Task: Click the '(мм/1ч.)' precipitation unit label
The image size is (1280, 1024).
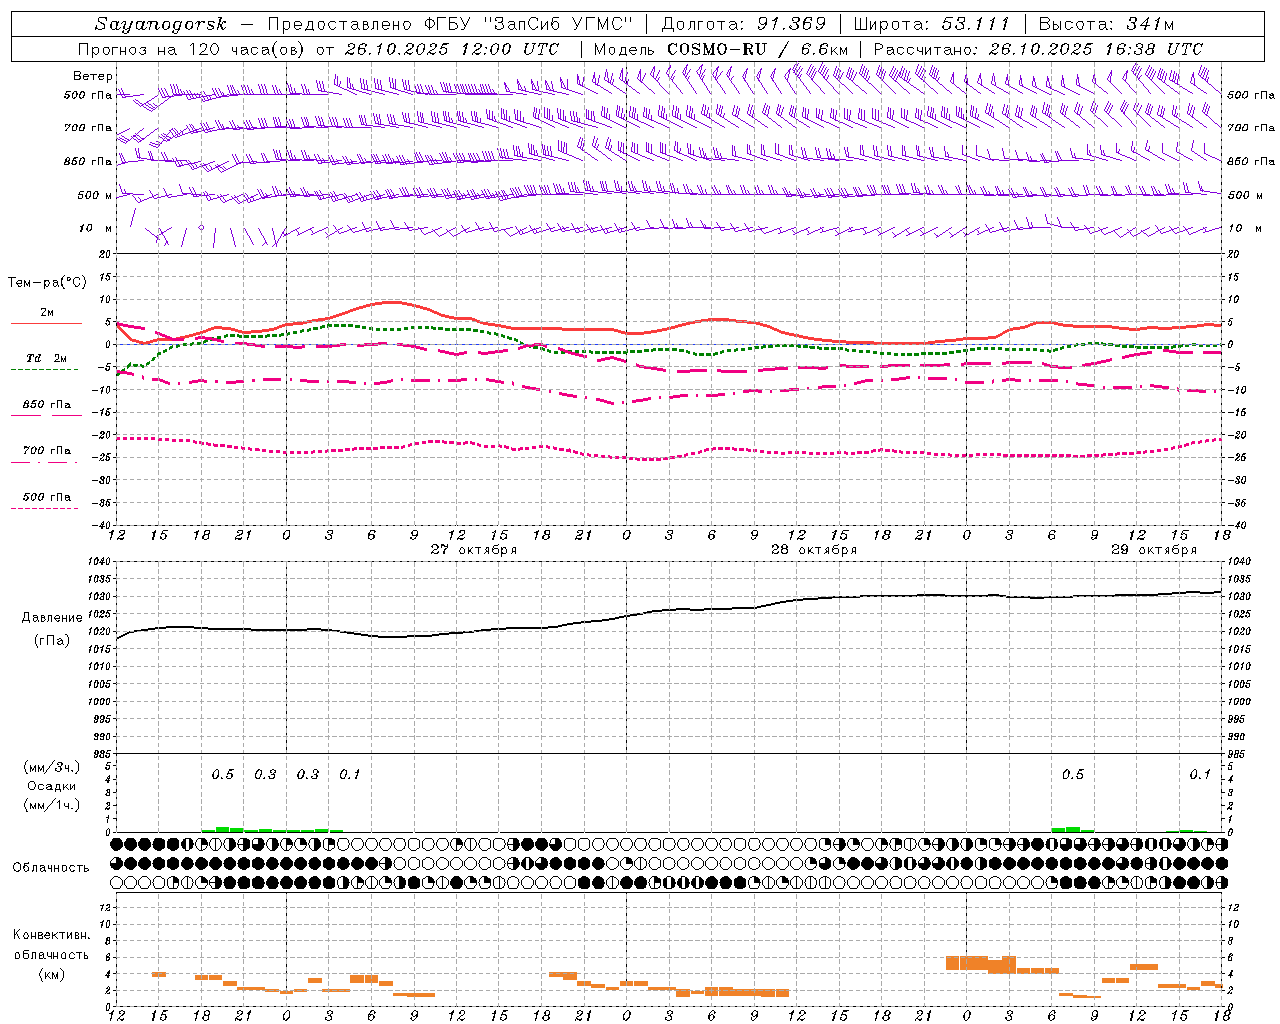Action: 52,805
